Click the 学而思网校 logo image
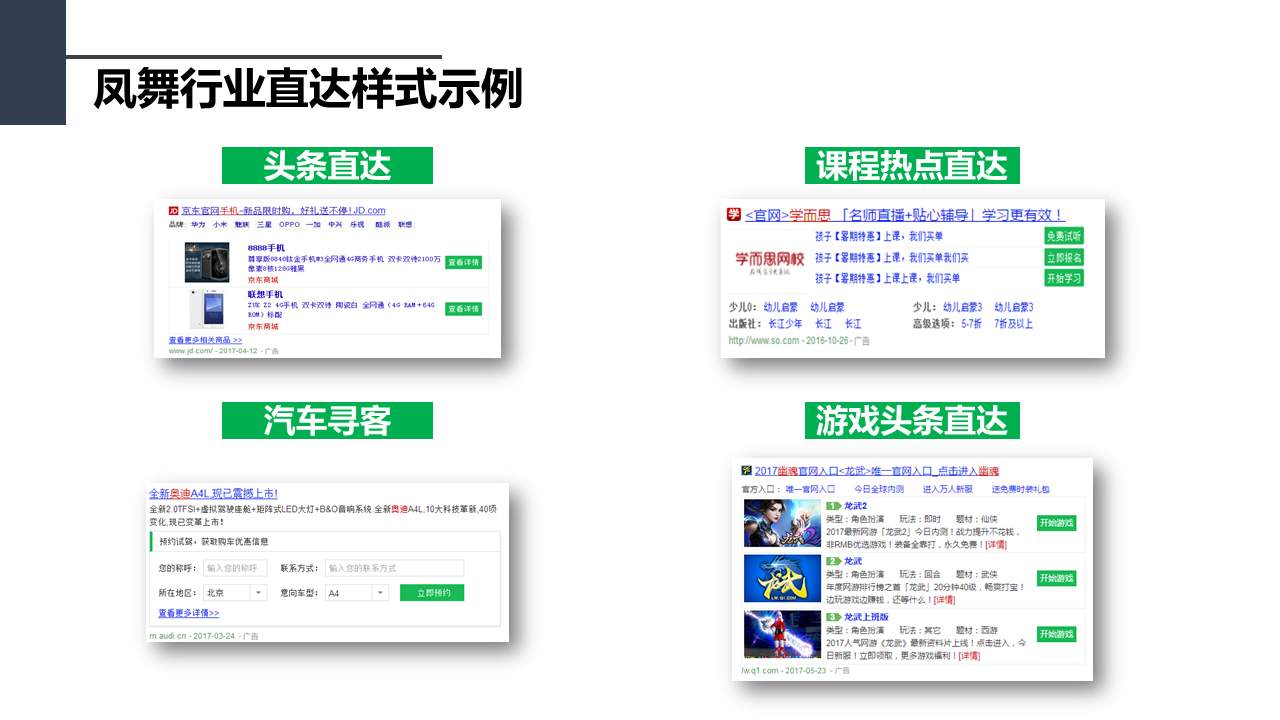The image size is (1280, 720). (x=768, y=260)
